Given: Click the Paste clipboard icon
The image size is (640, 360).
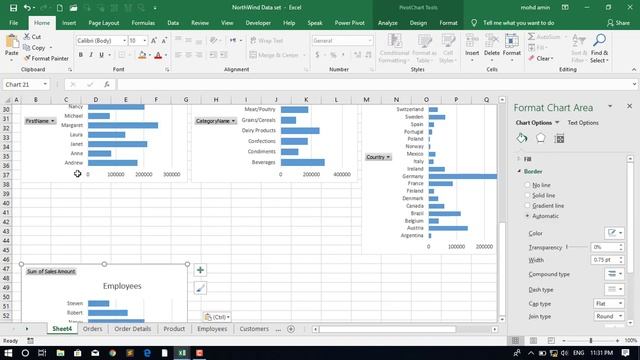Looking at the screenshot, I should 11,42.
